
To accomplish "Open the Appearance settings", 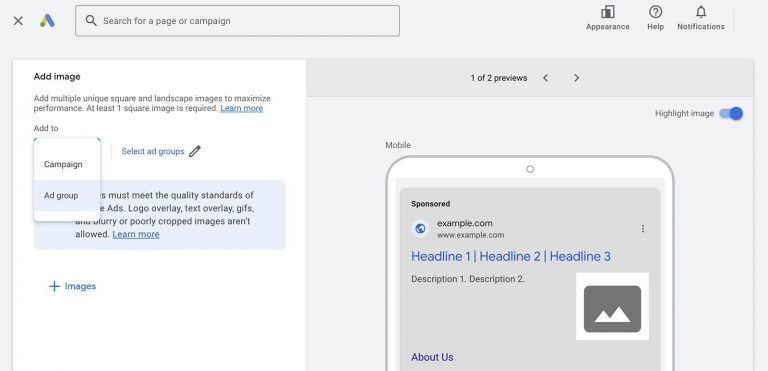I will [607, 18].
